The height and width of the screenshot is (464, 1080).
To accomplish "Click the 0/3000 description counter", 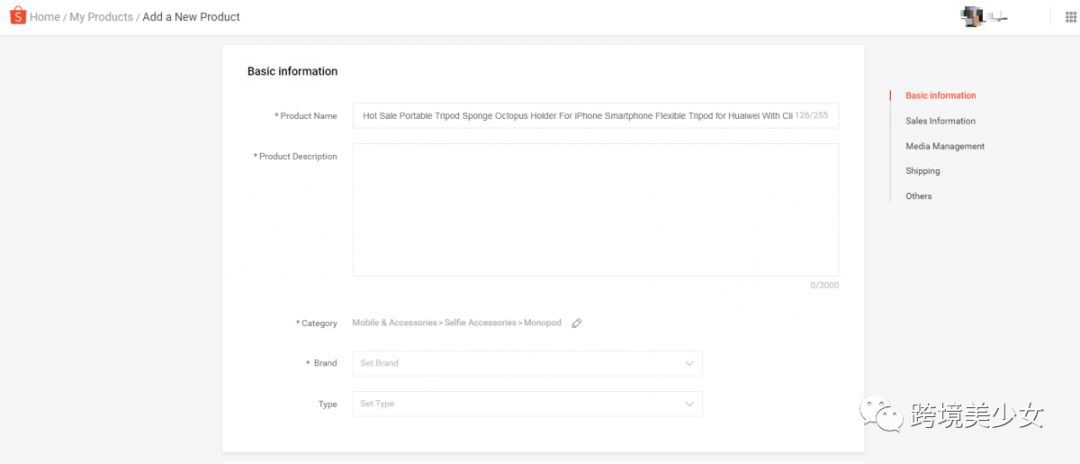I will (x=824, y=285).
